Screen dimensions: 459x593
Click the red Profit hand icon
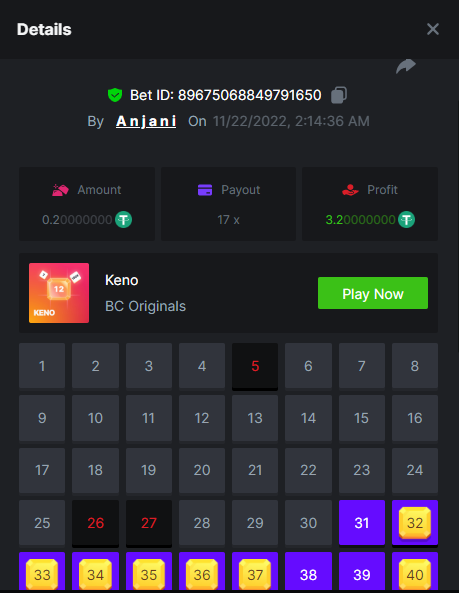coord(350,190)
